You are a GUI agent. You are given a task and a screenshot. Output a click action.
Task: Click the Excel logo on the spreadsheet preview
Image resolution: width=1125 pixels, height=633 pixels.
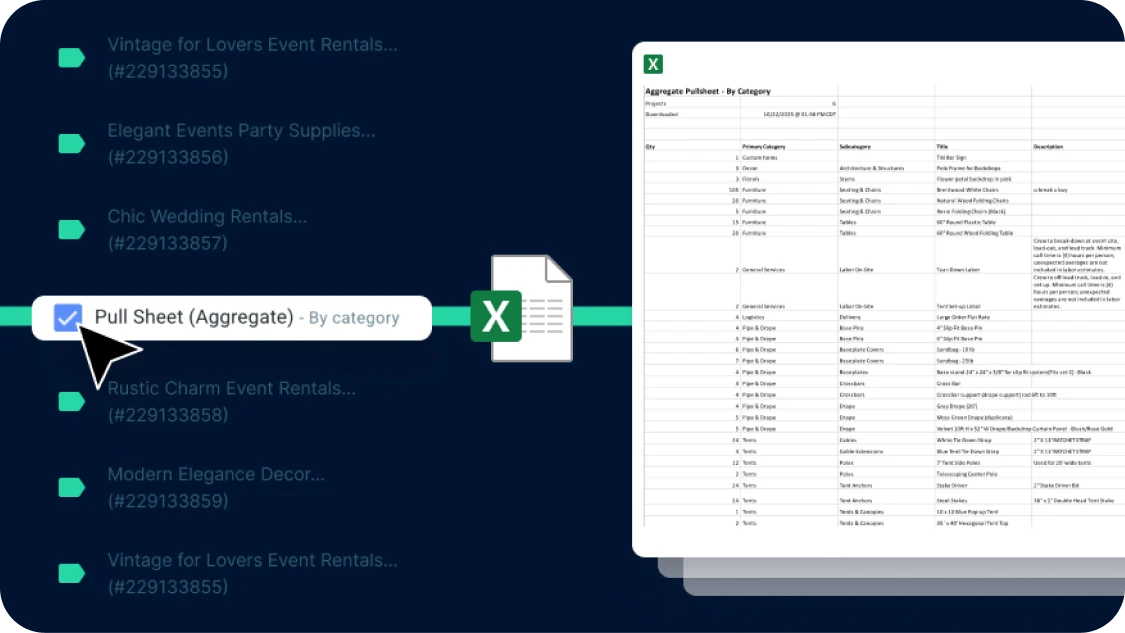(x=653, y=63)
